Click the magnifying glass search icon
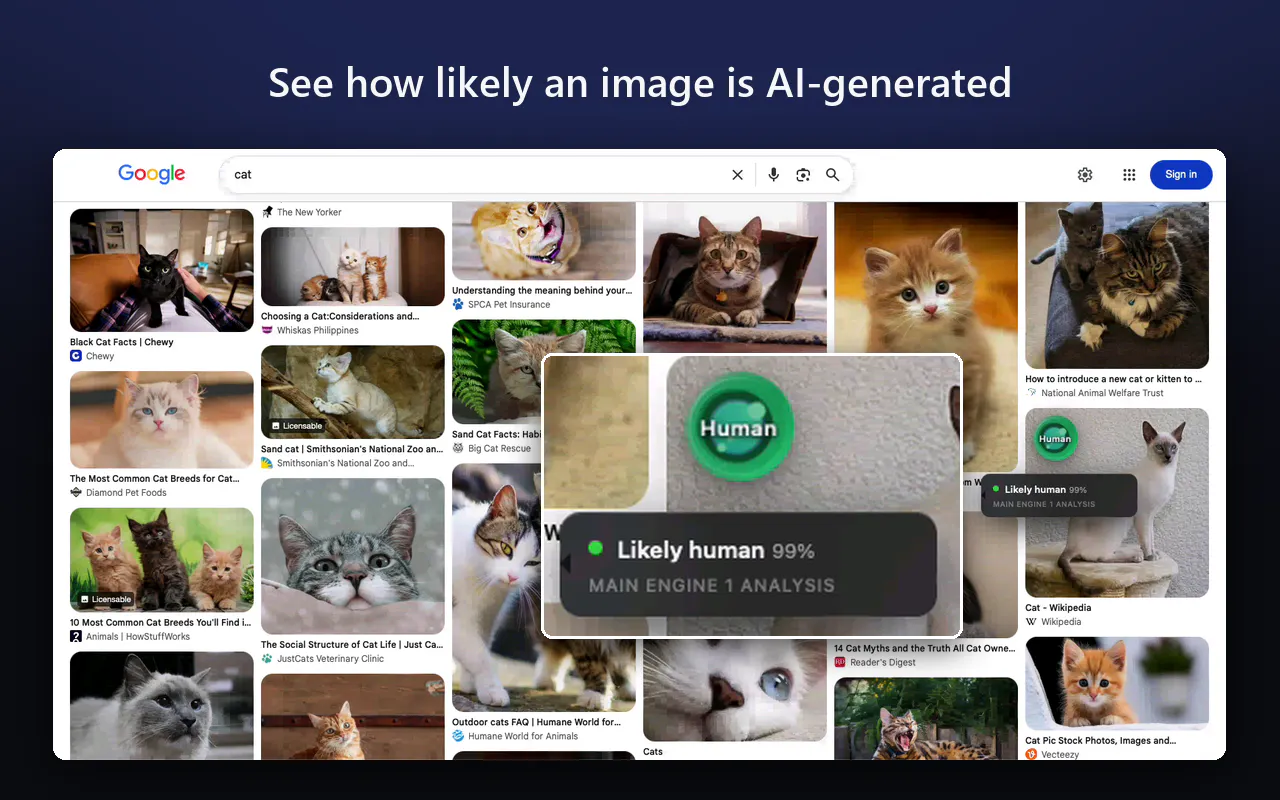Image resolution: width=1280 pixels, height=800 pixels. point(832,175)
